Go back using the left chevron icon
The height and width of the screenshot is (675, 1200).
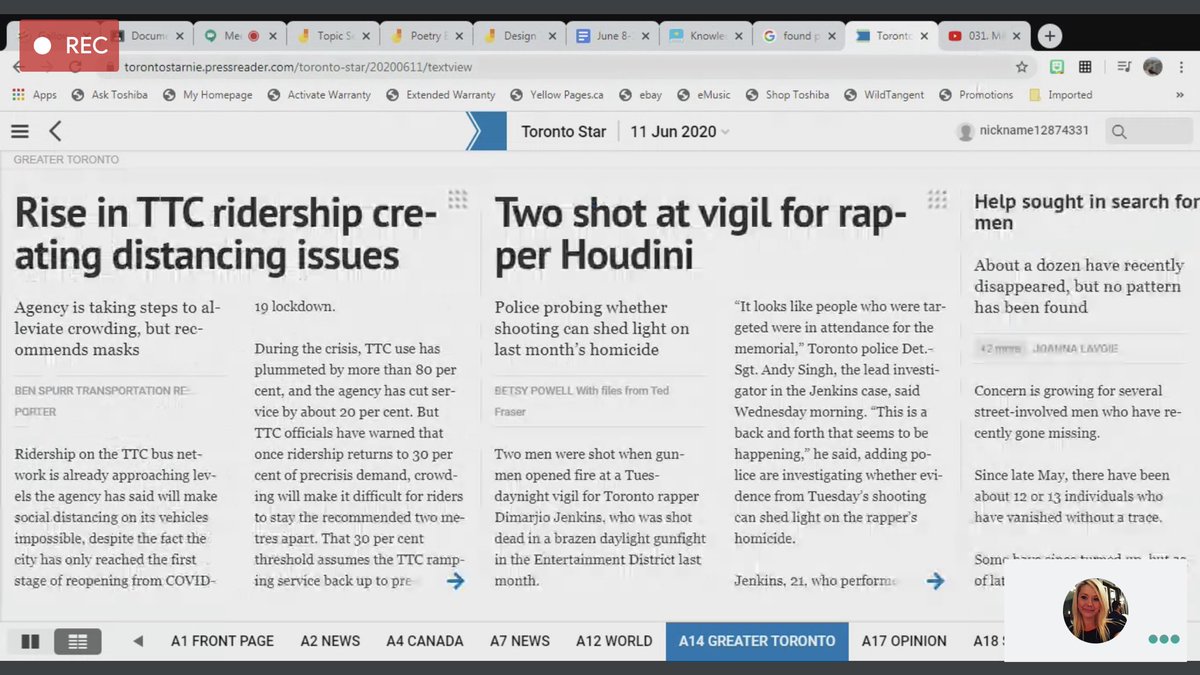click(x=55, y=131)
